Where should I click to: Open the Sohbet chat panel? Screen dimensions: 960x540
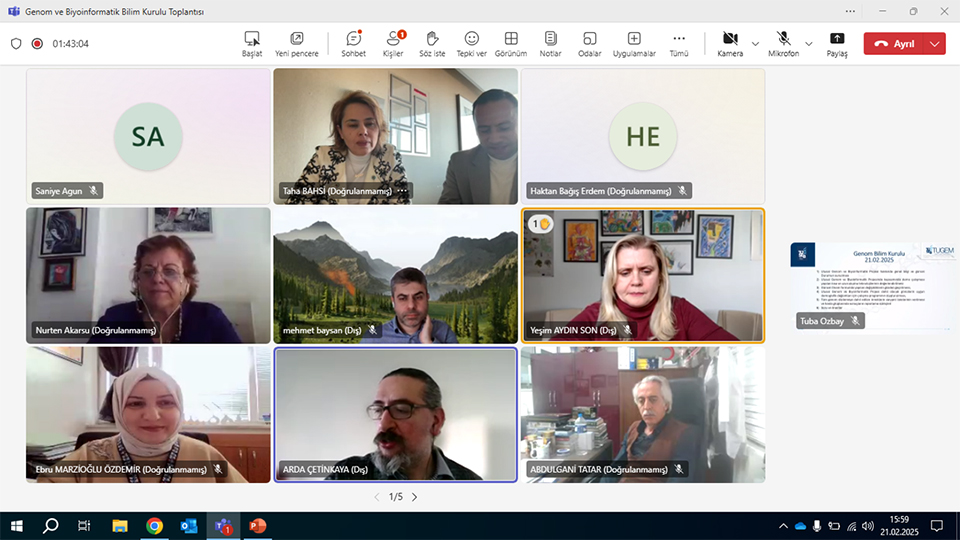click(353, 43)
